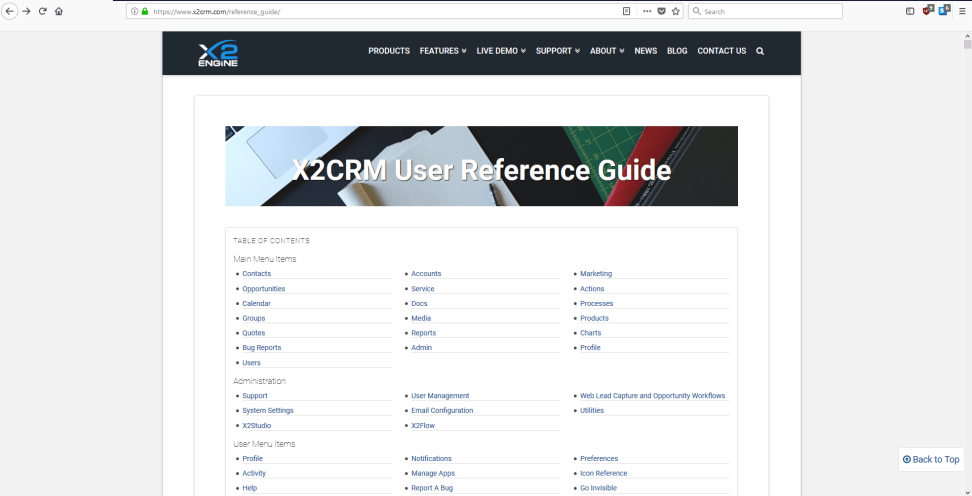Open the Admin link
Viewport: 972px width, 496px height.
422,348
